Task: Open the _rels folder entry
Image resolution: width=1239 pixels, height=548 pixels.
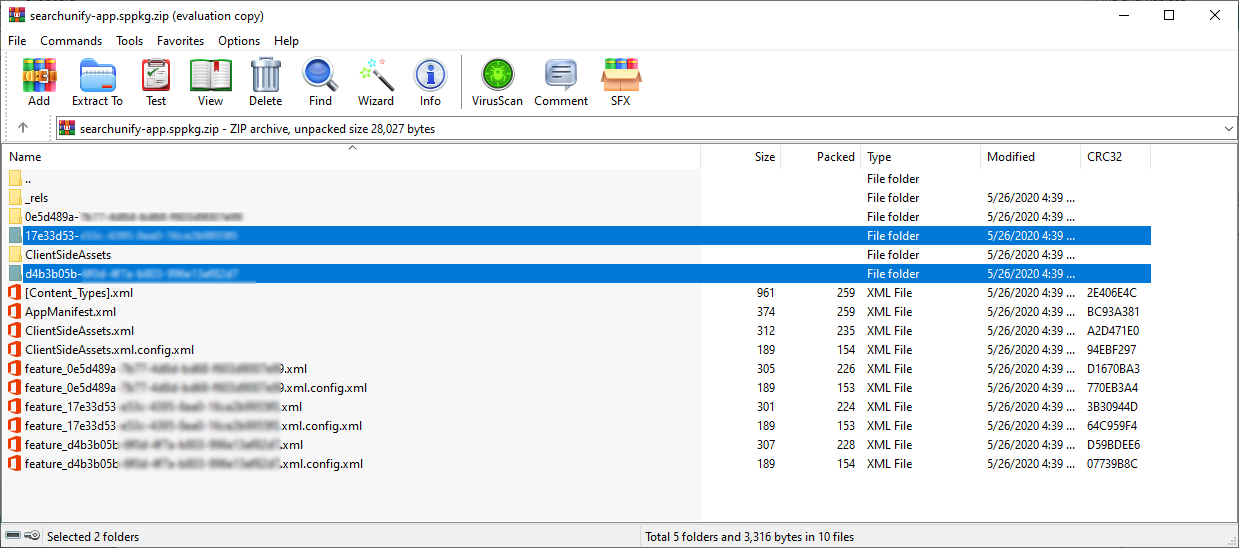Action: coord(37,198)
